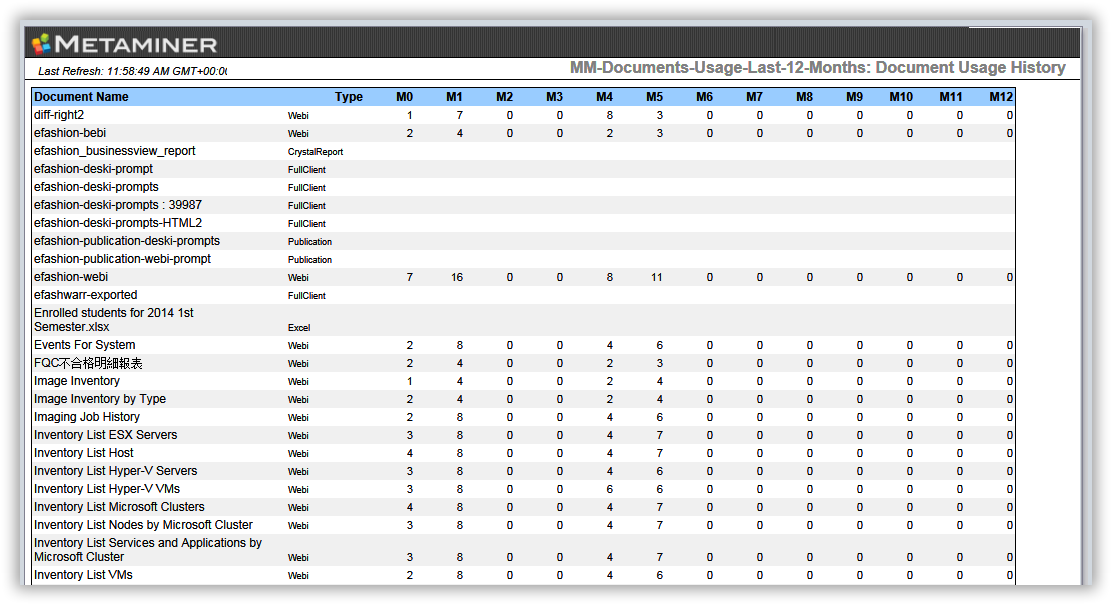Click the Document Usage History report title
1112x605 pixels.
[x=818, y=67]
